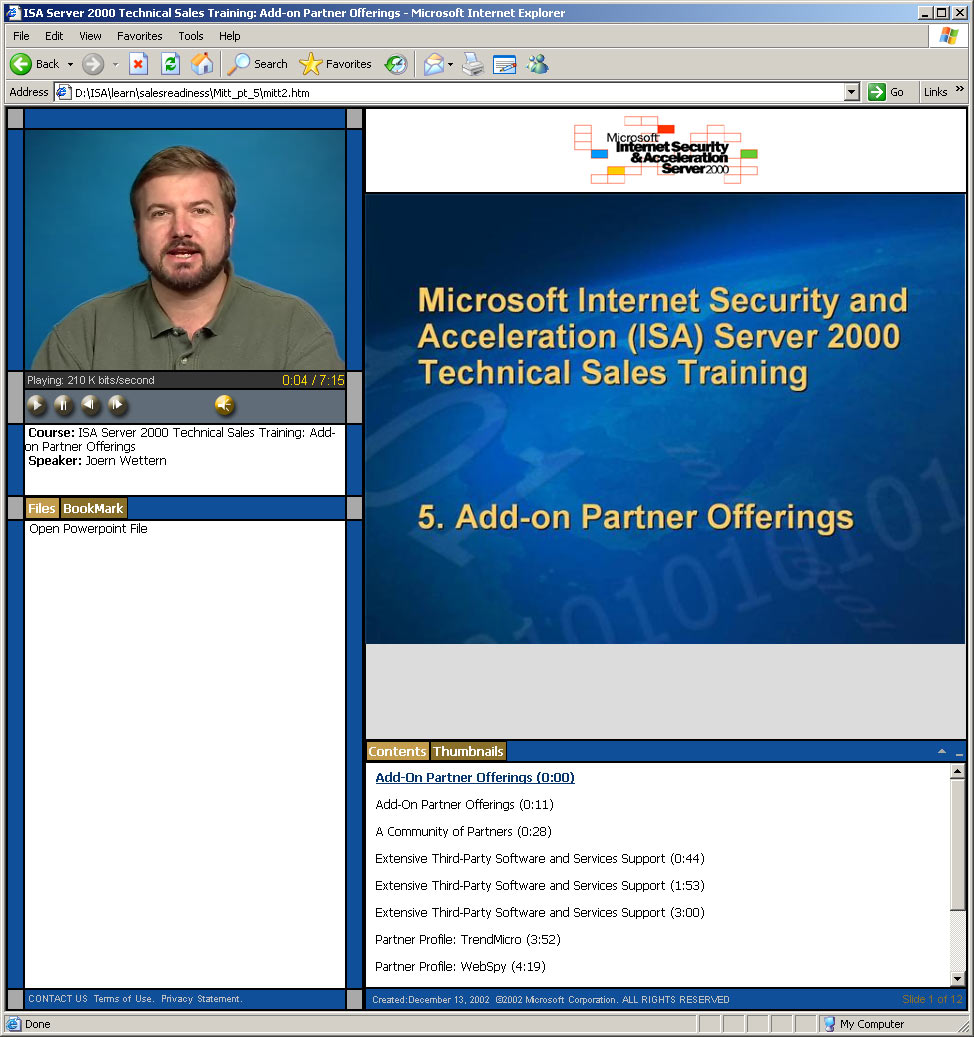Pause the training video playback
974x1037 pixels.
point(63,405)
